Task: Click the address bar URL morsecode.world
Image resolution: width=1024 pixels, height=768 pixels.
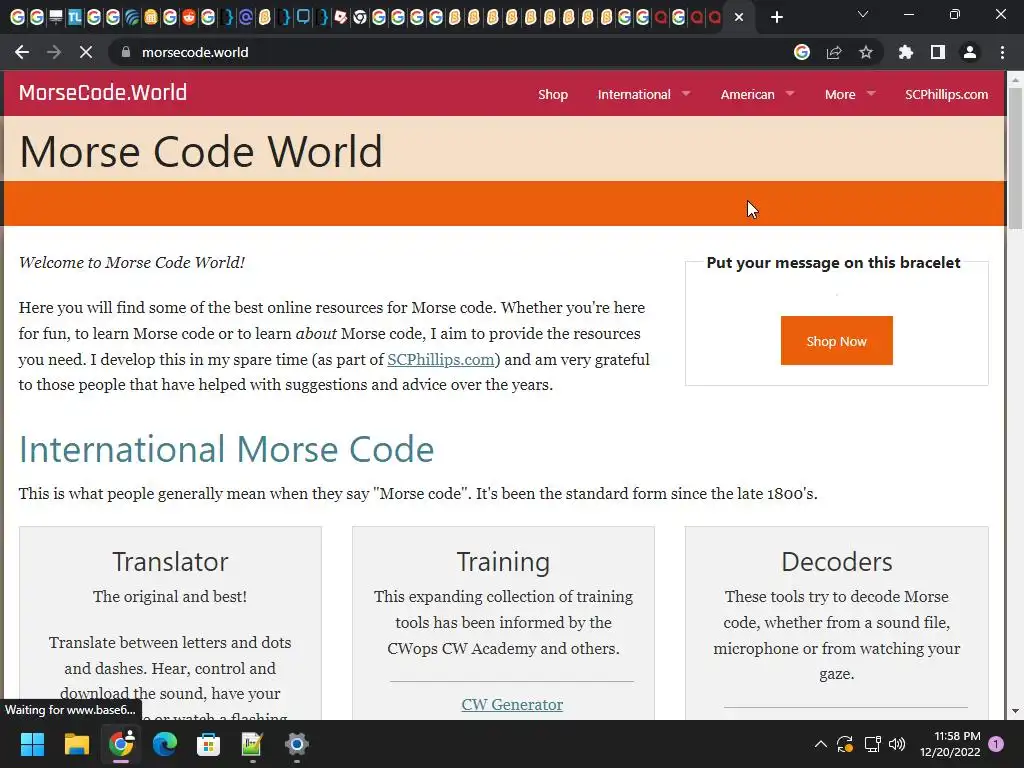Action: [x=195, y=52]
